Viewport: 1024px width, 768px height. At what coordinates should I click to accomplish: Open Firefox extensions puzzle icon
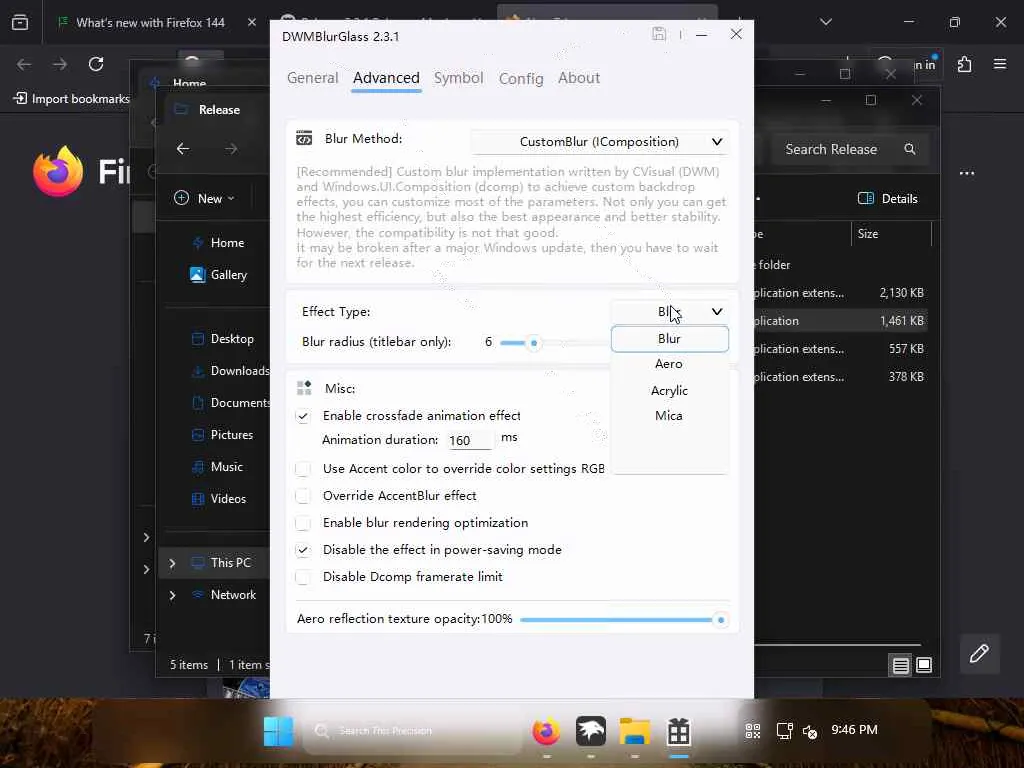[x=965, y=64]
